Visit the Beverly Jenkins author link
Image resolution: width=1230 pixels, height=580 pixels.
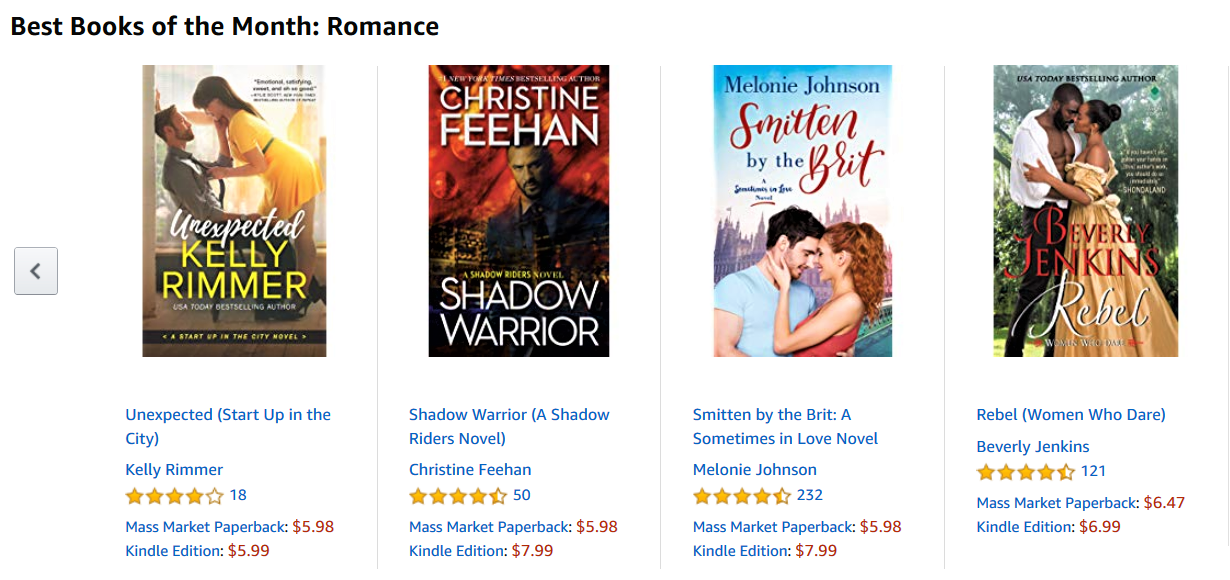pyautogui.click(x=1033, y=447)
